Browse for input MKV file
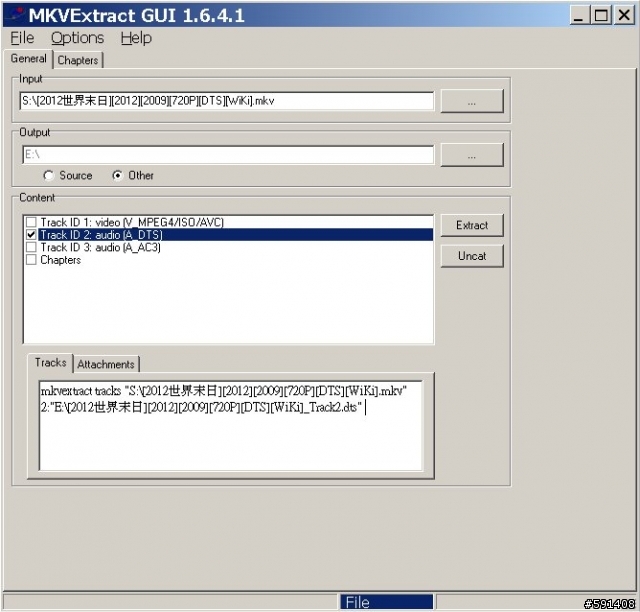The width and height of the screenshot is (640, 612). tap(472, 101)
